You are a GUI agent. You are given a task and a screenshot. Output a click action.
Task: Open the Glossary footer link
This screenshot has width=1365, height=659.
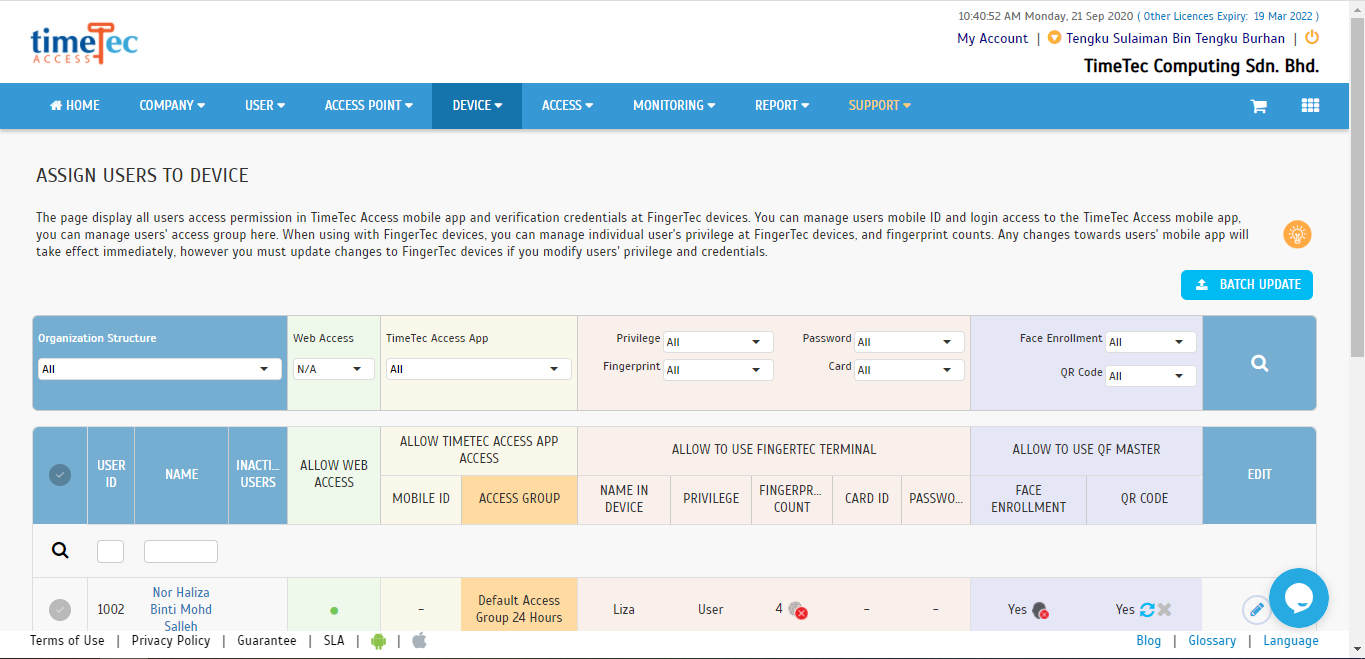1212,641
